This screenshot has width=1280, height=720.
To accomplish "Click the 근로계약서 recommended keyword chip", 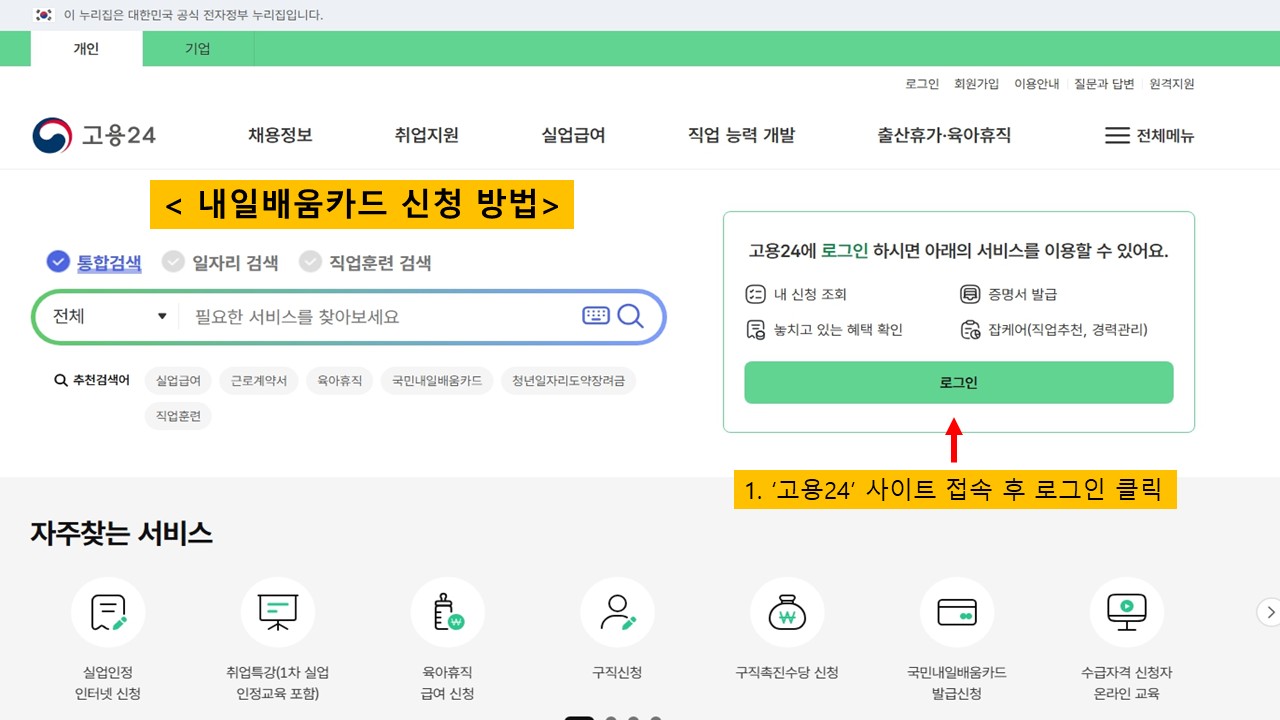I will (258, 380).
